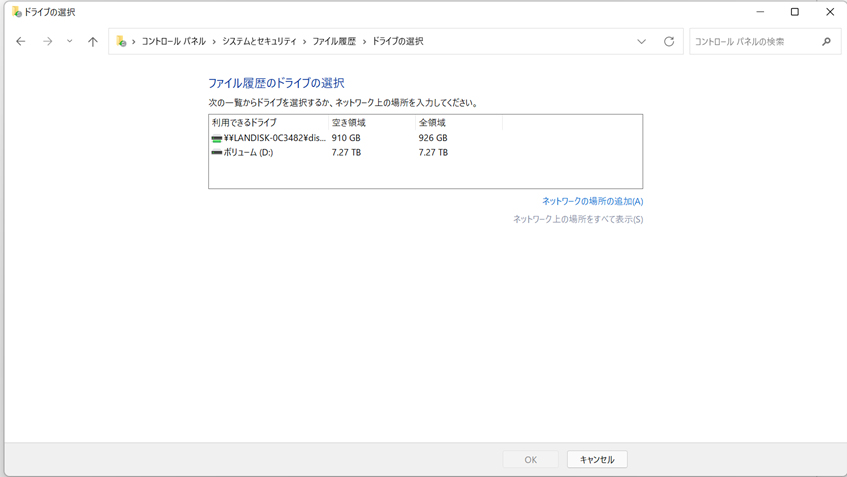Go to ファイル履歴 breadcrumb
847x477 pixels.
pyautogui.click(x=334, y=42)
